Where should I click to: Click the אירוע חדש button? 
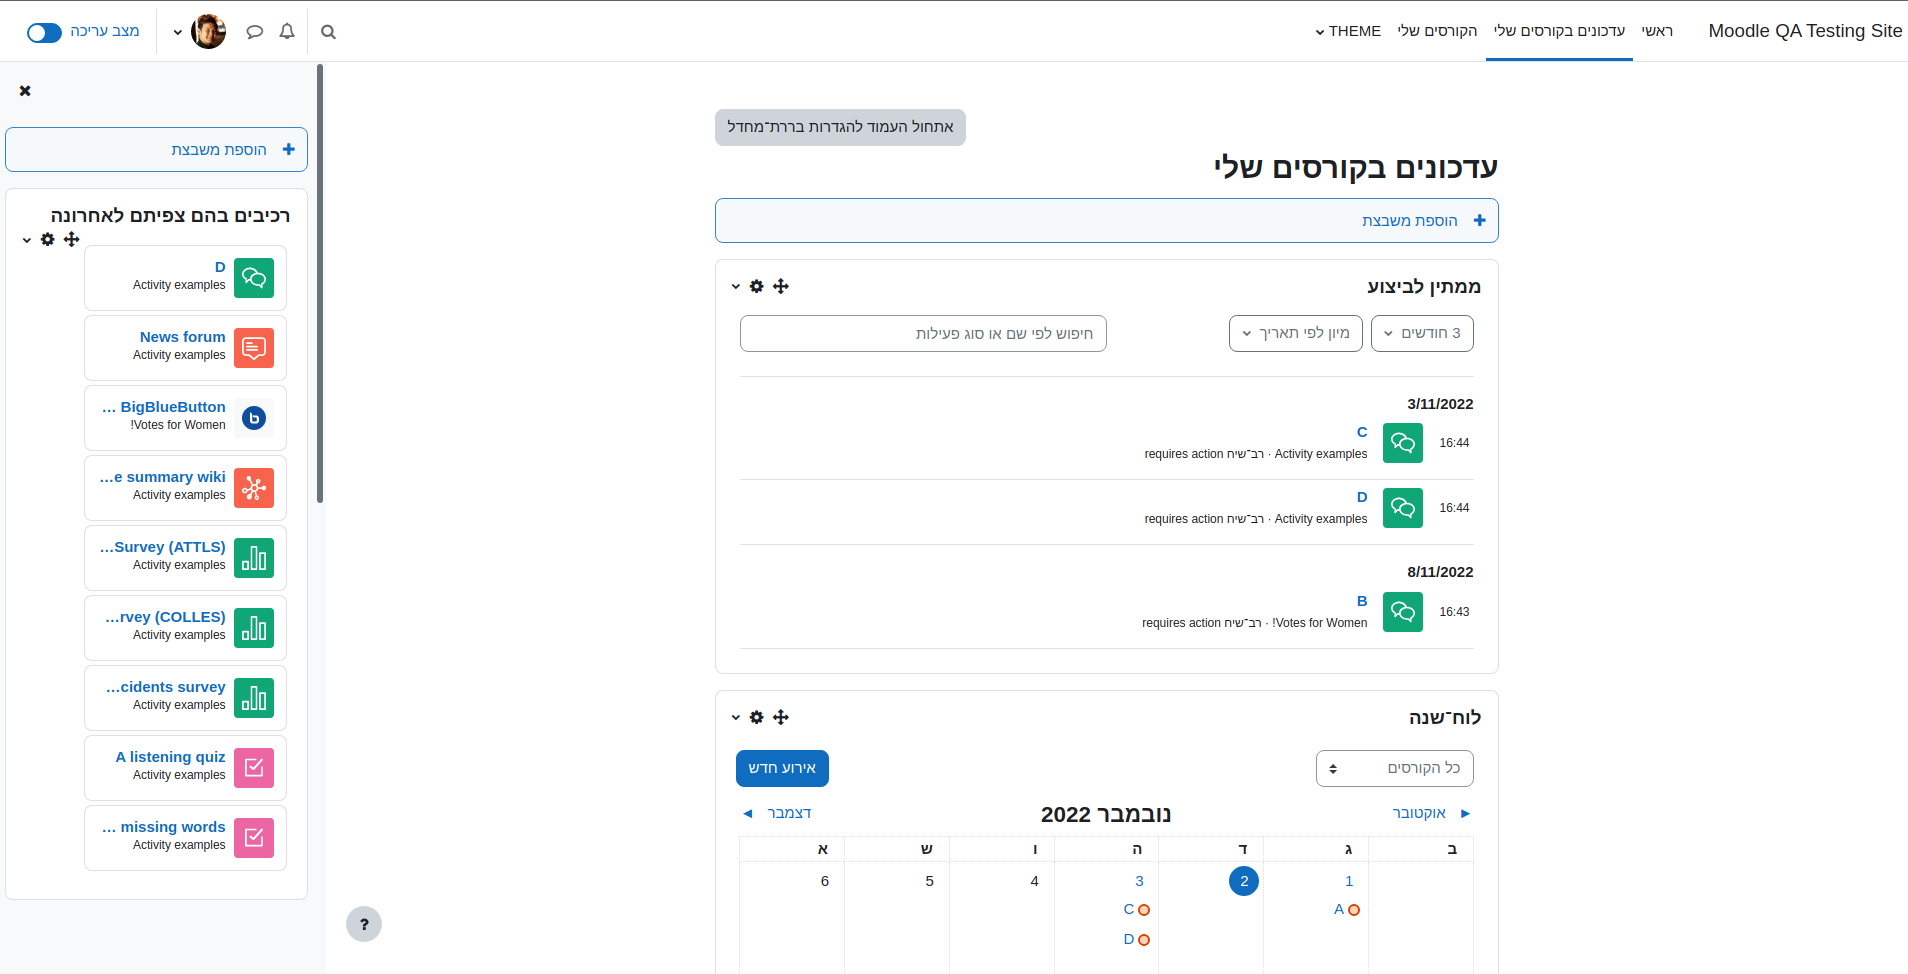pyautogui.click(x=782, y=768)
